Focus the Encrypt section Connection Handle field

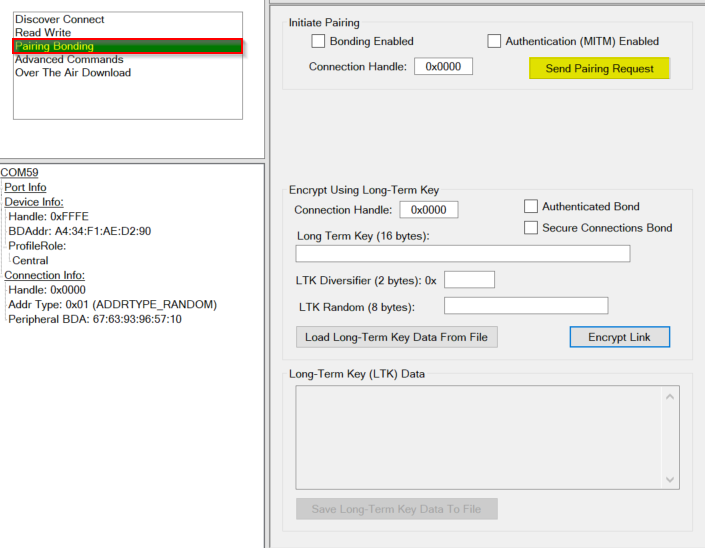[429, 210]
